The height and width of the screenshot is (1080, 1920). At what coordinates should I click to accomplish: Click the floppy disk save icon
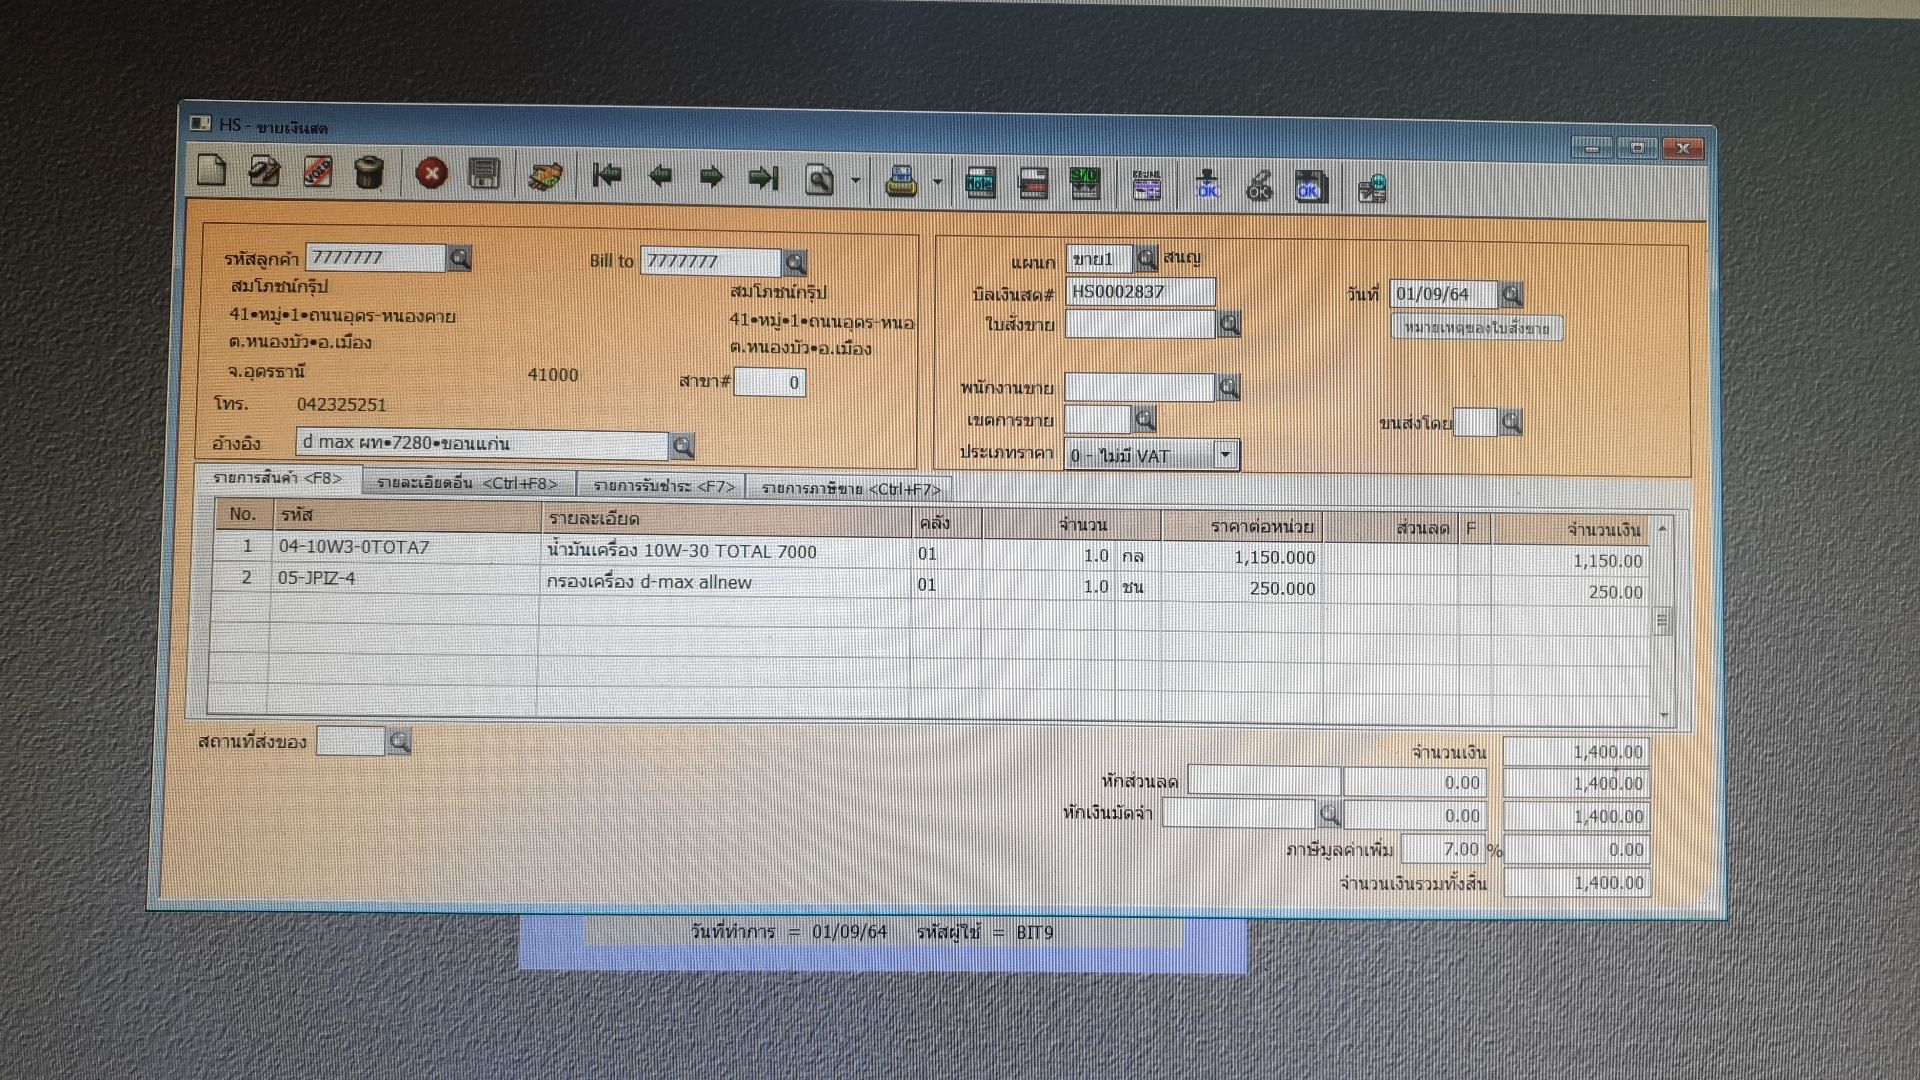[x=484, y=175]
